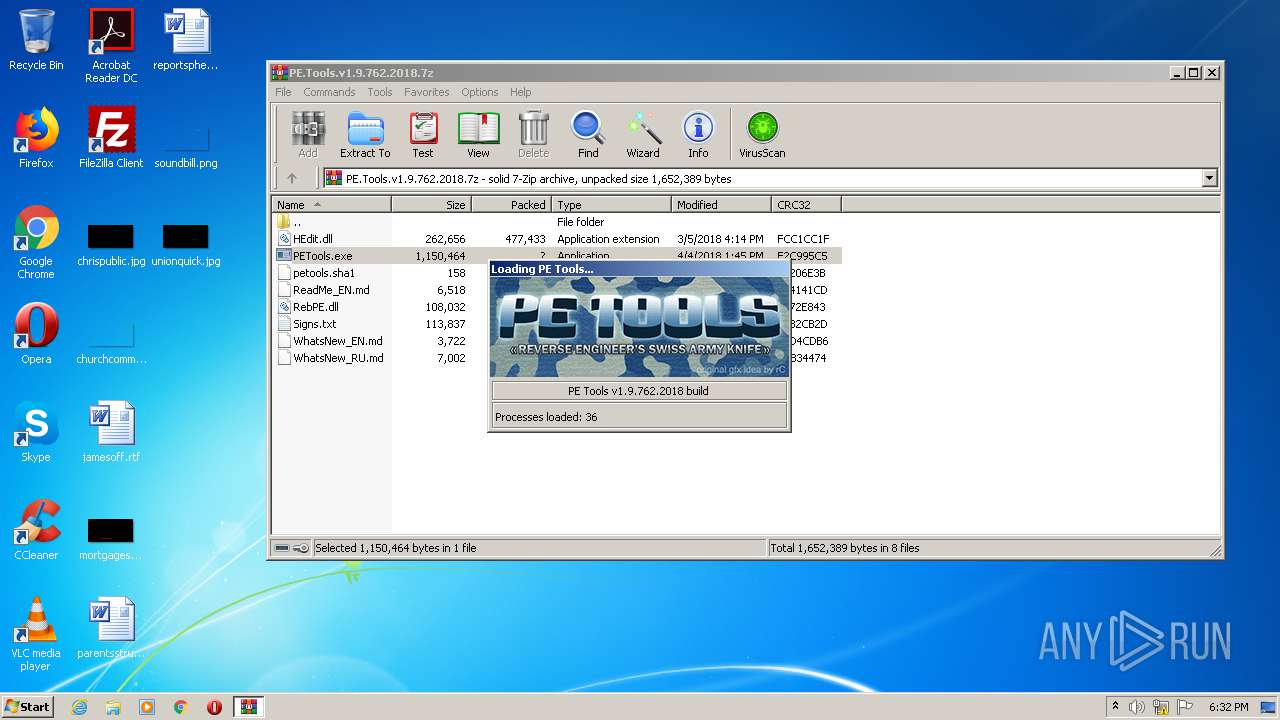Image resolution: width=1280 pixels, height=720 pixels.
Task: Open the Tools menu
Action: pyautogui.click(x=380, y=92)
